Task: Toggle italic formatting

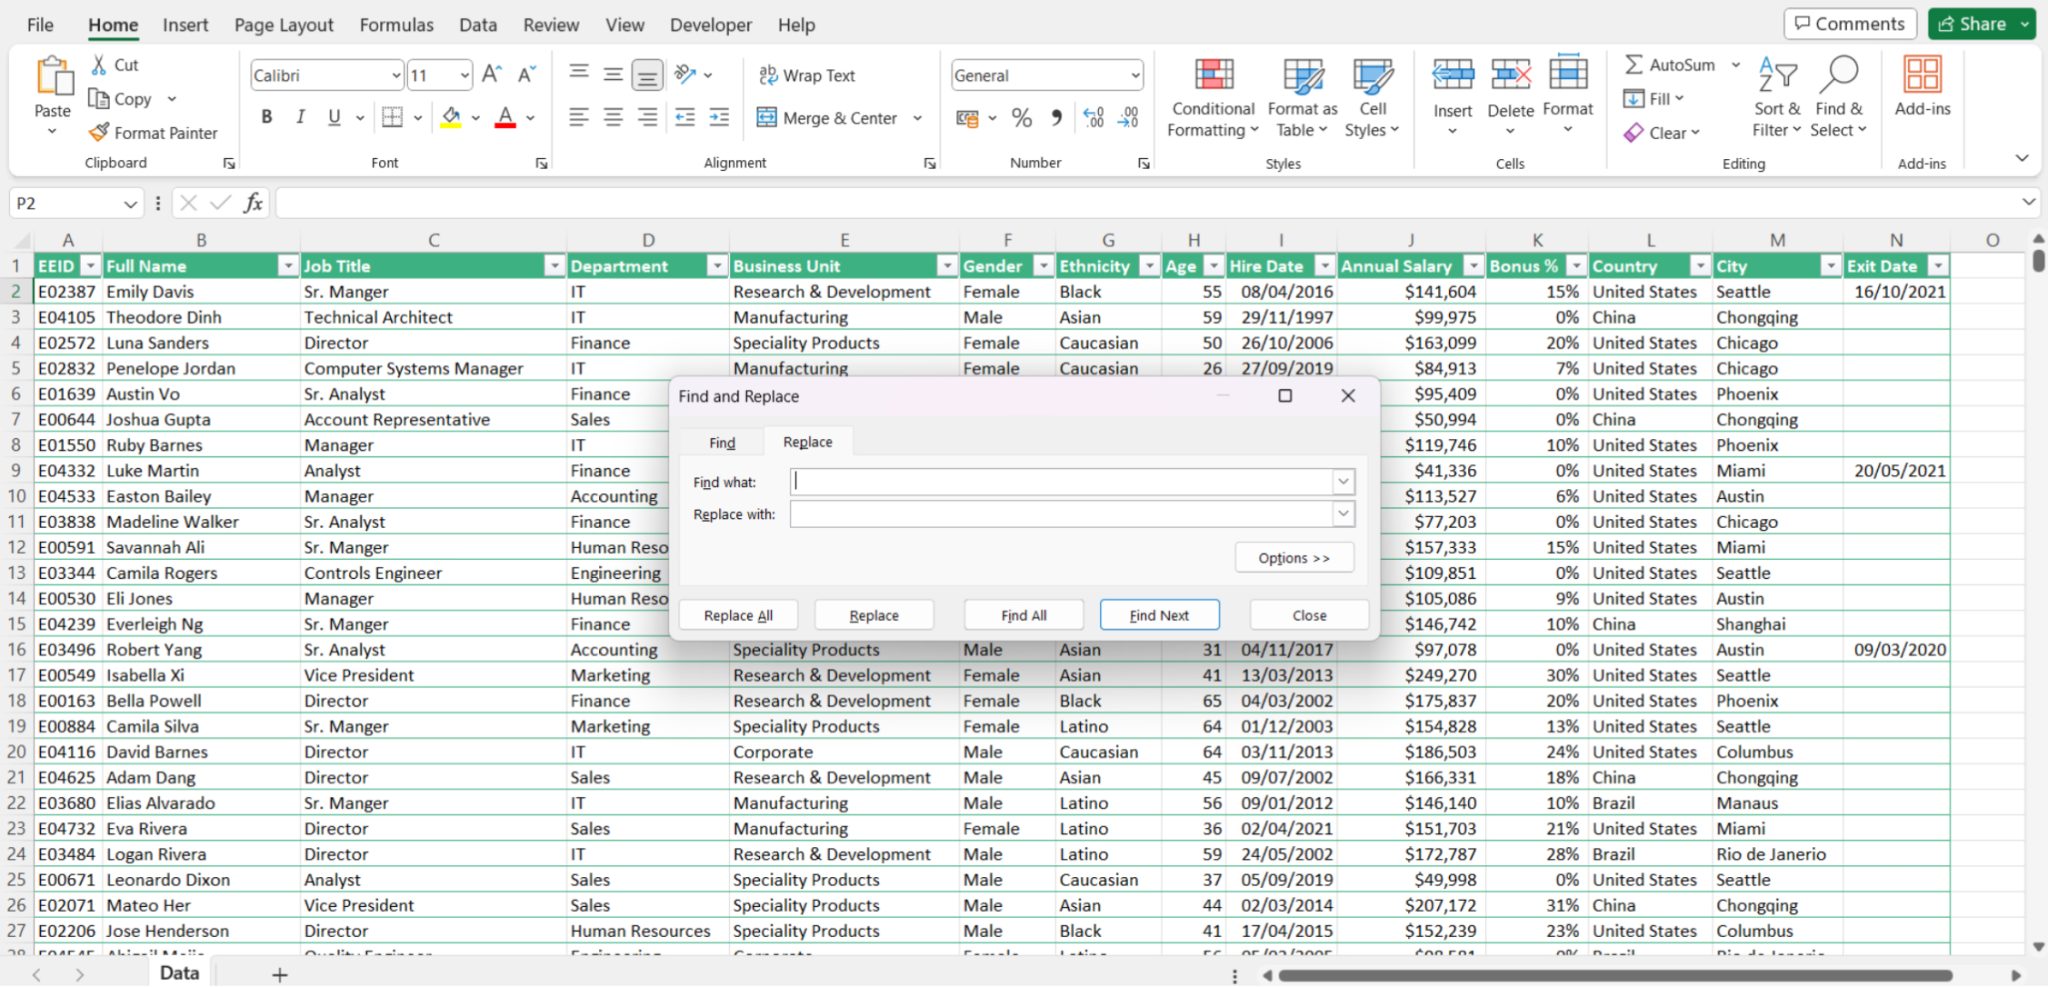Action: [300, 117]
